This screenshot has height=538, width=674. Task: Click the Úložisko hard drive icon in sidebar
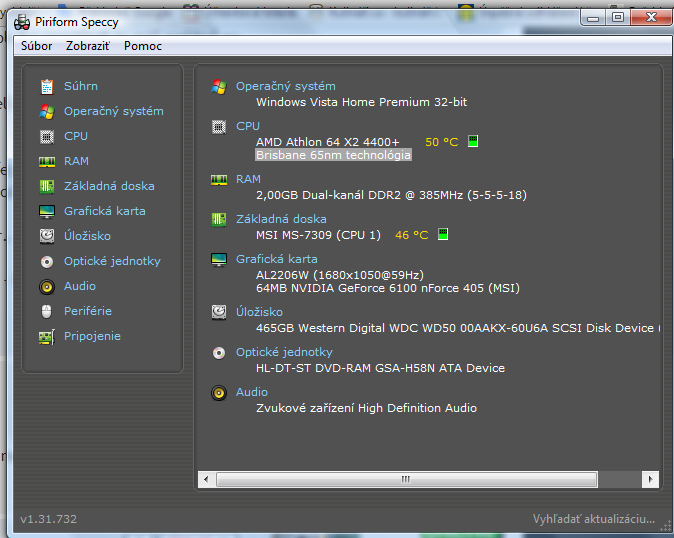(x=47, y=236)
